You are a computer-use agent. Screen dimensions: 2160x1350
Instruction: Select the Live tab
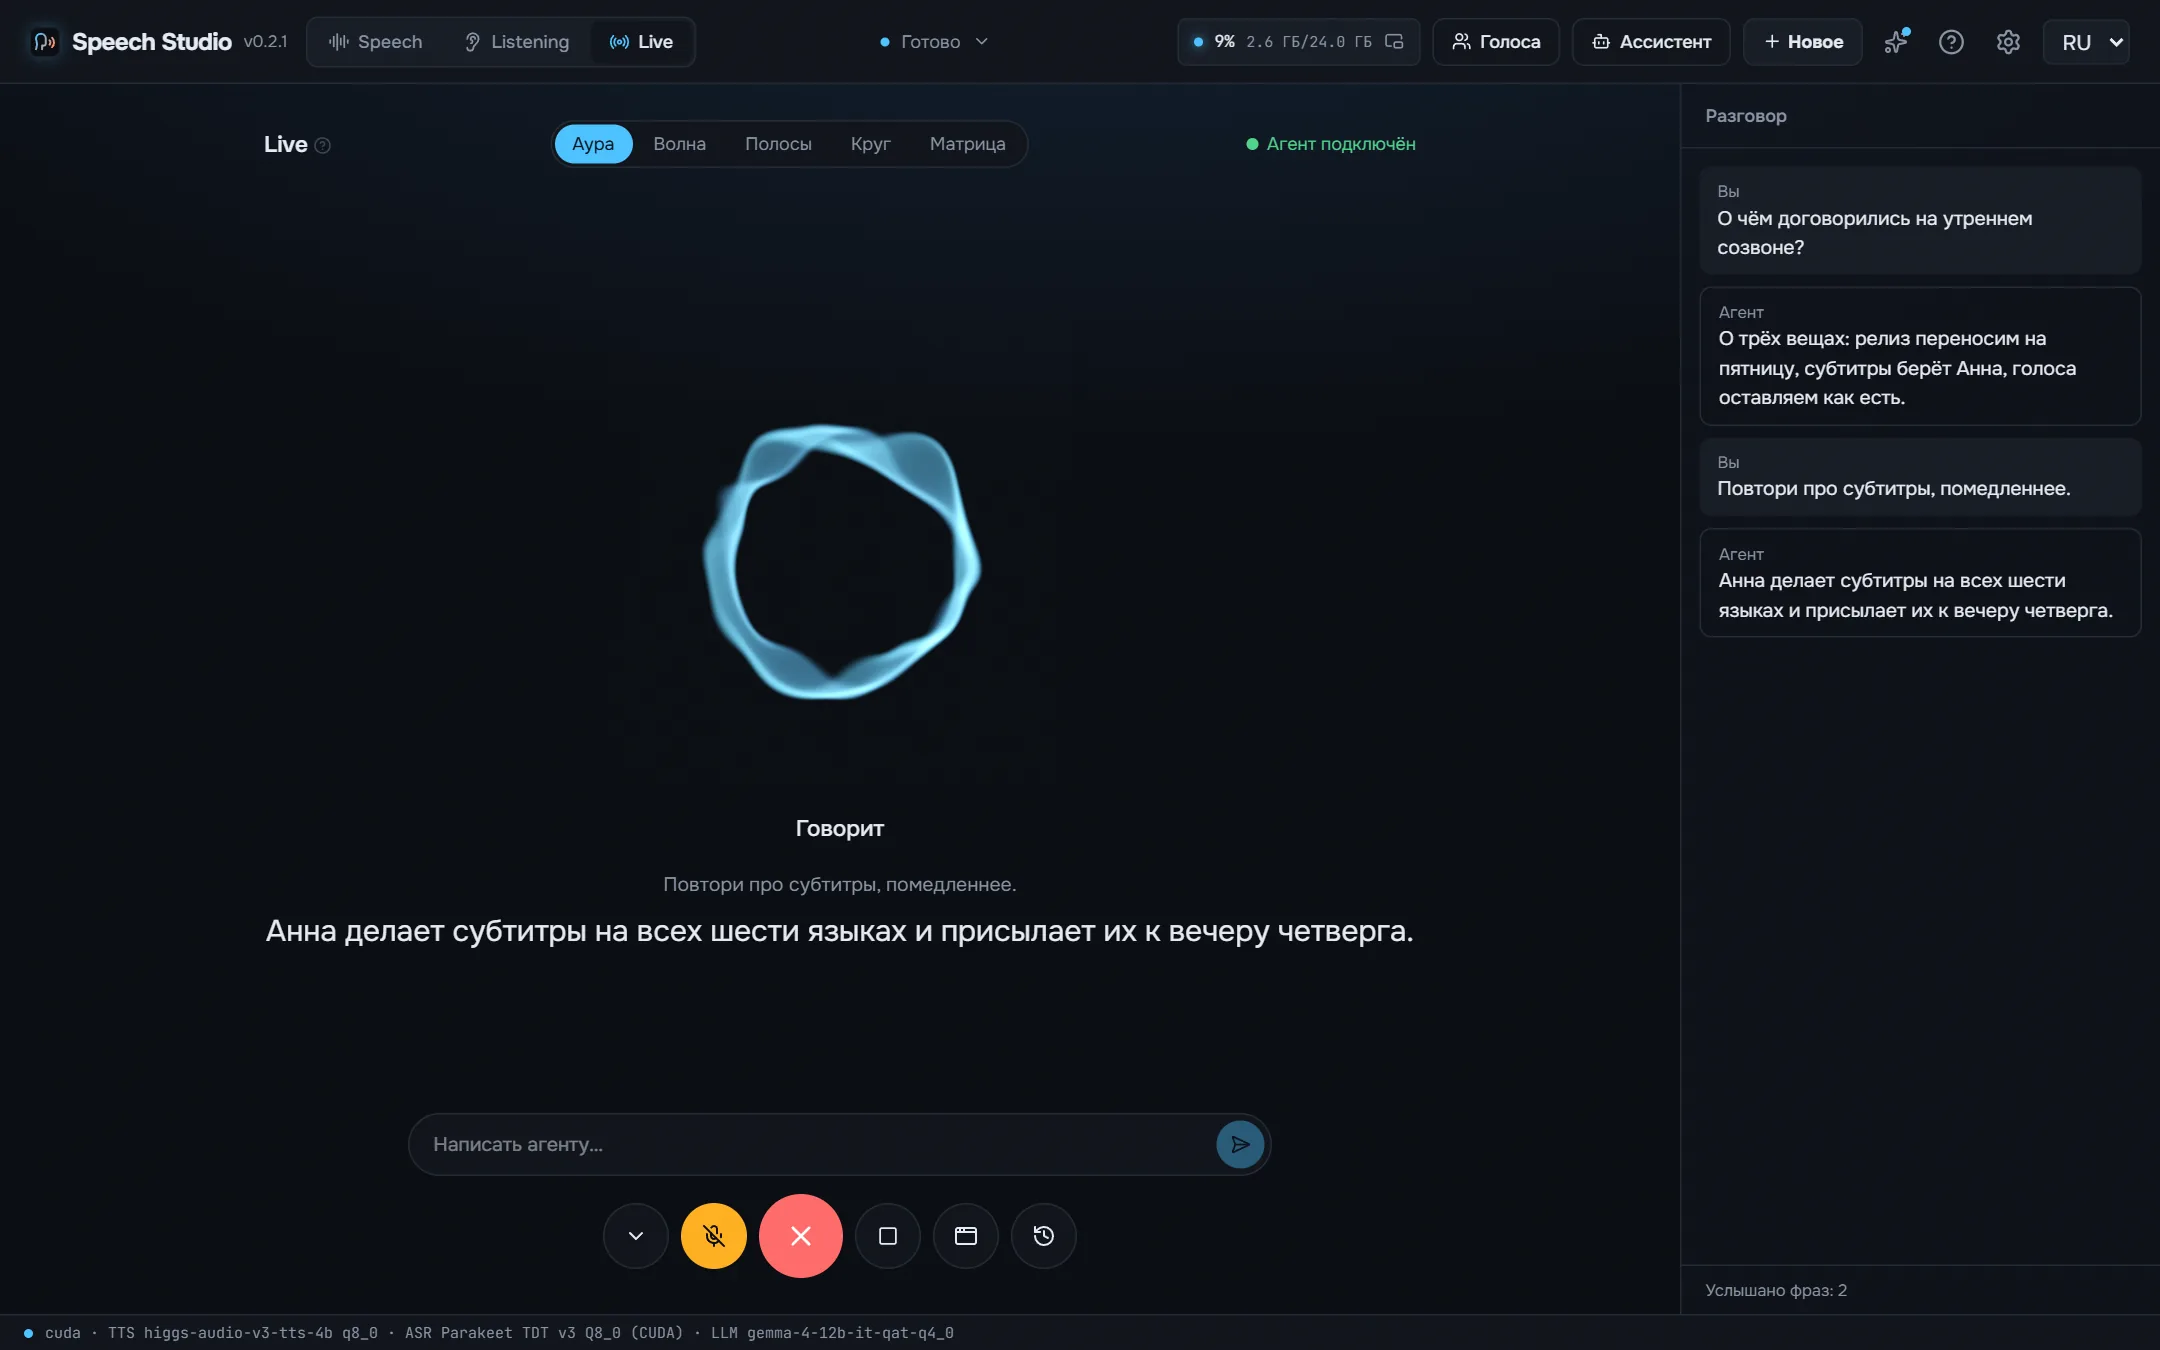[x=641, y=42]
